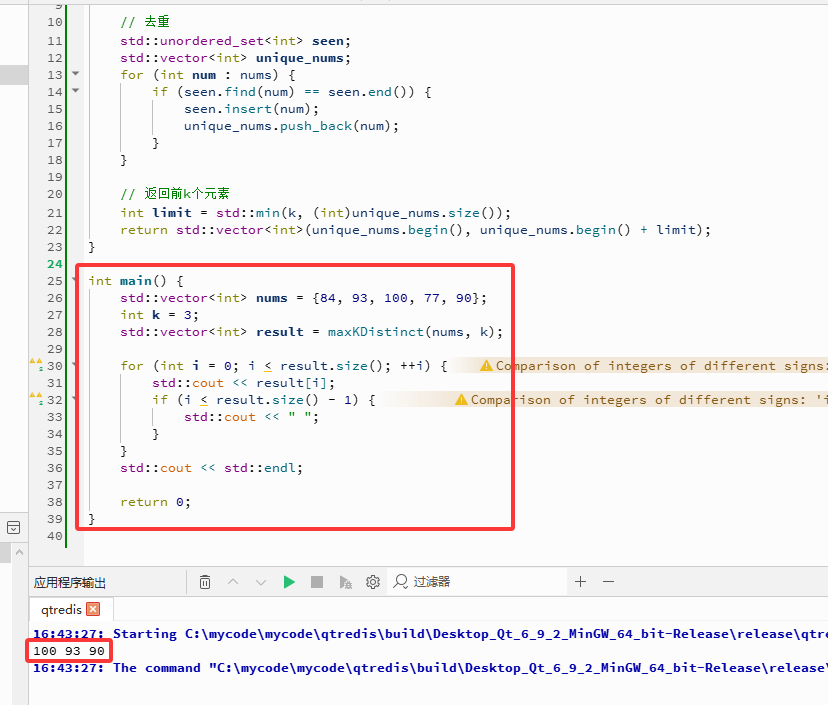828x705 pixels.
Task: Zoom out output with minus button
Action: click(x=608, y=581)
